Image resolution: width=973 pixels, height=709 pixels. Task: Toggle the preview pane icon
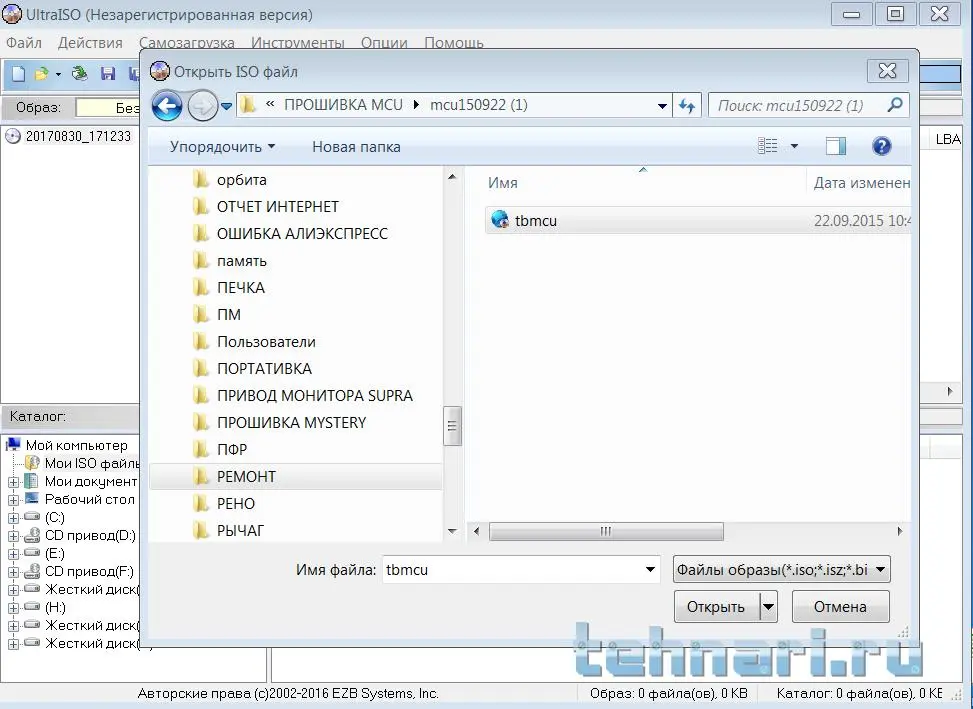click(836, 146)
